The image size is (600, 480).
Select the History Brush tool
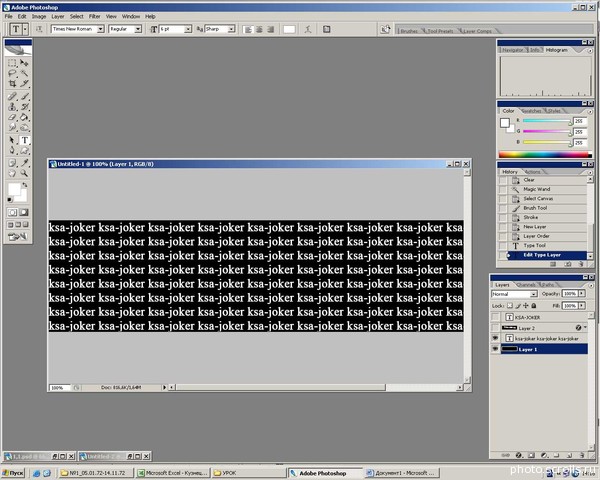(24, 107)
